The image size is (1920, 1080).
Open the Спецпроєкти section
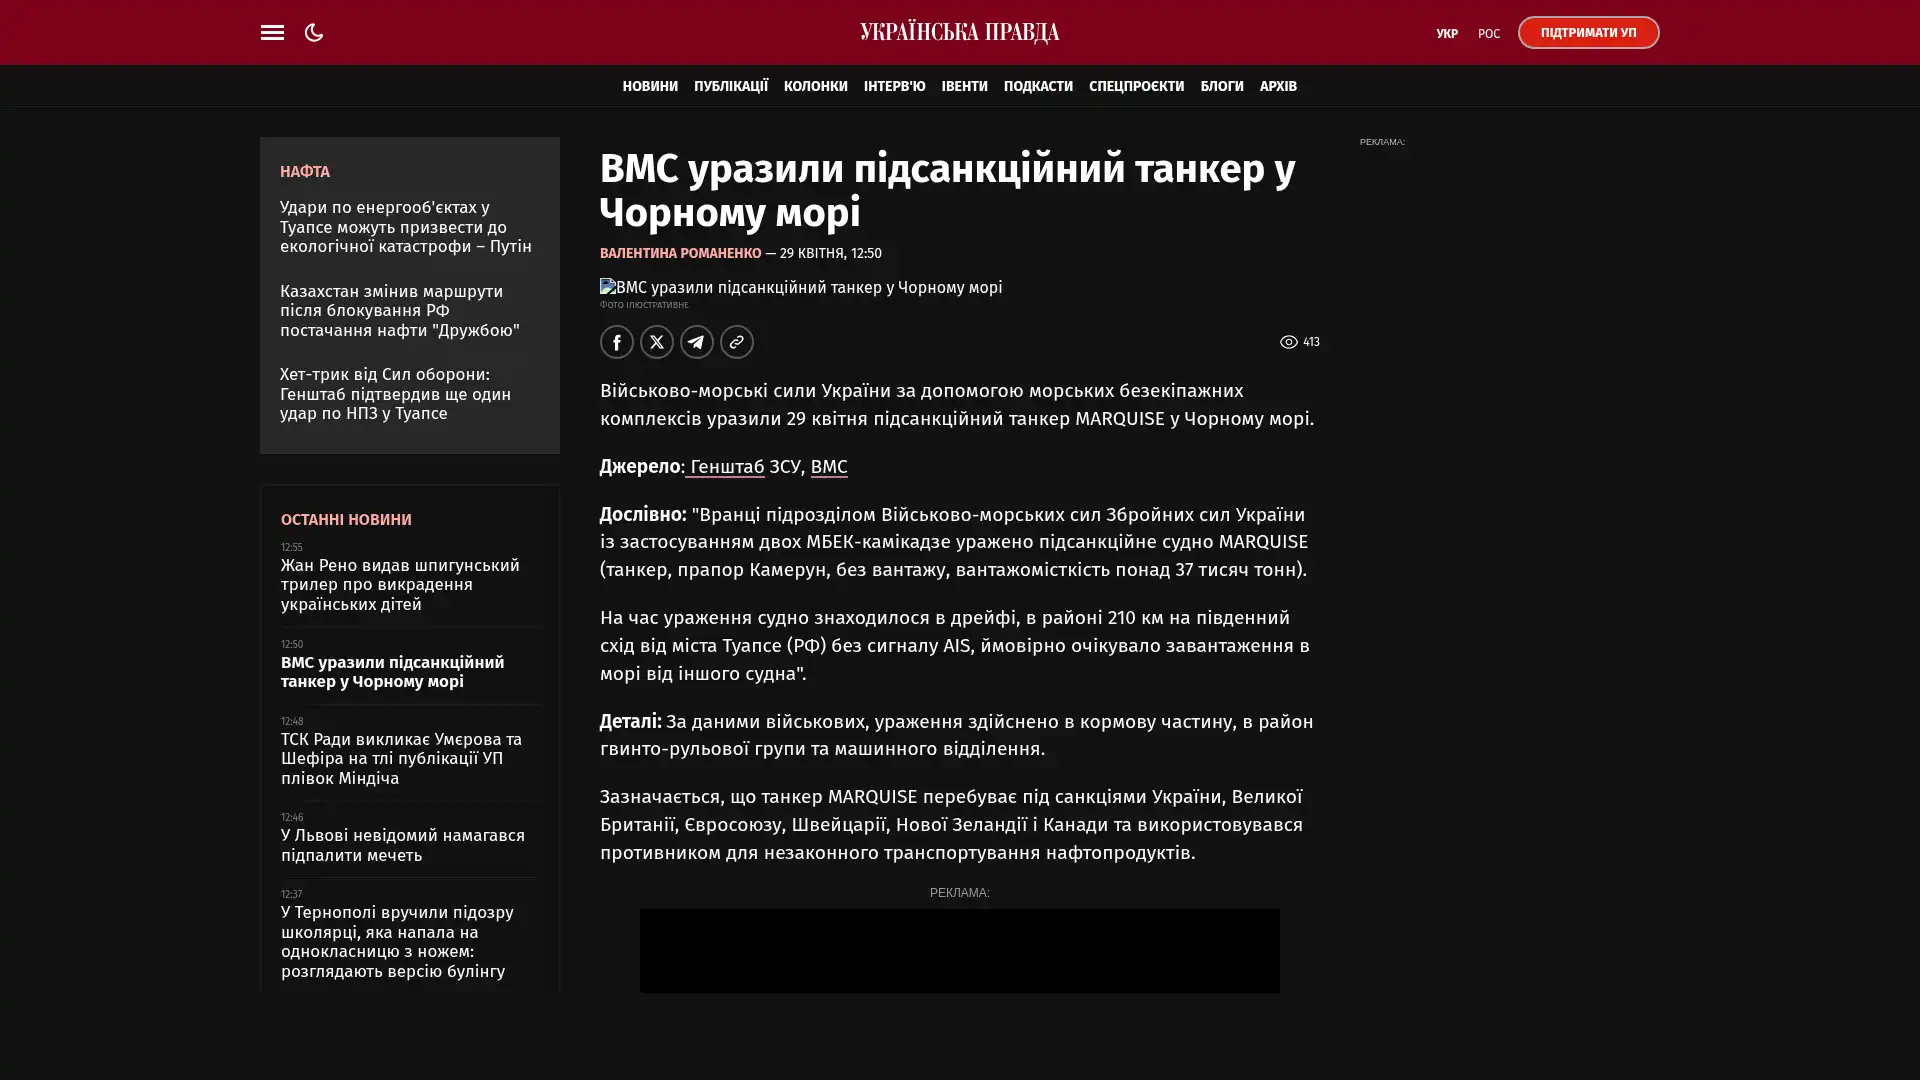coord(1136,86)
